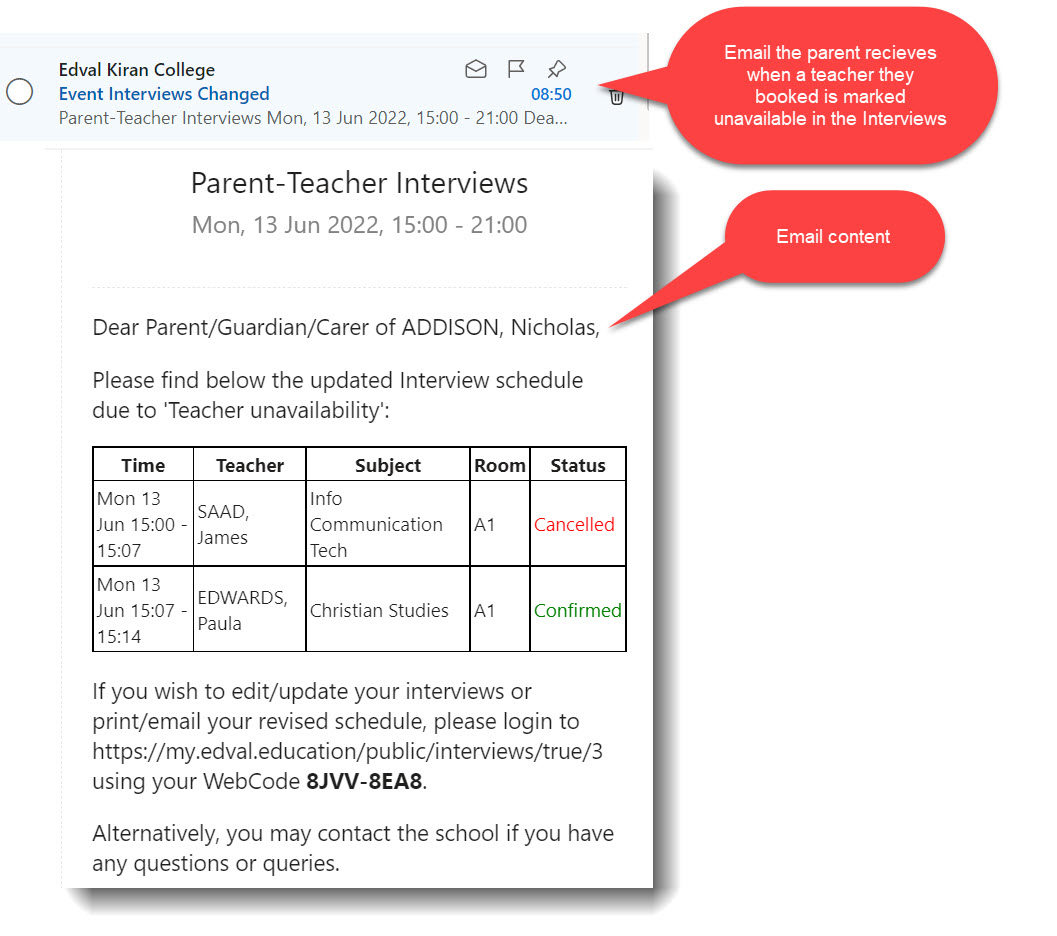
Task: Click the Mon 13 Jun 15:07 - 15:14 time cell
Action: [143, 610]
